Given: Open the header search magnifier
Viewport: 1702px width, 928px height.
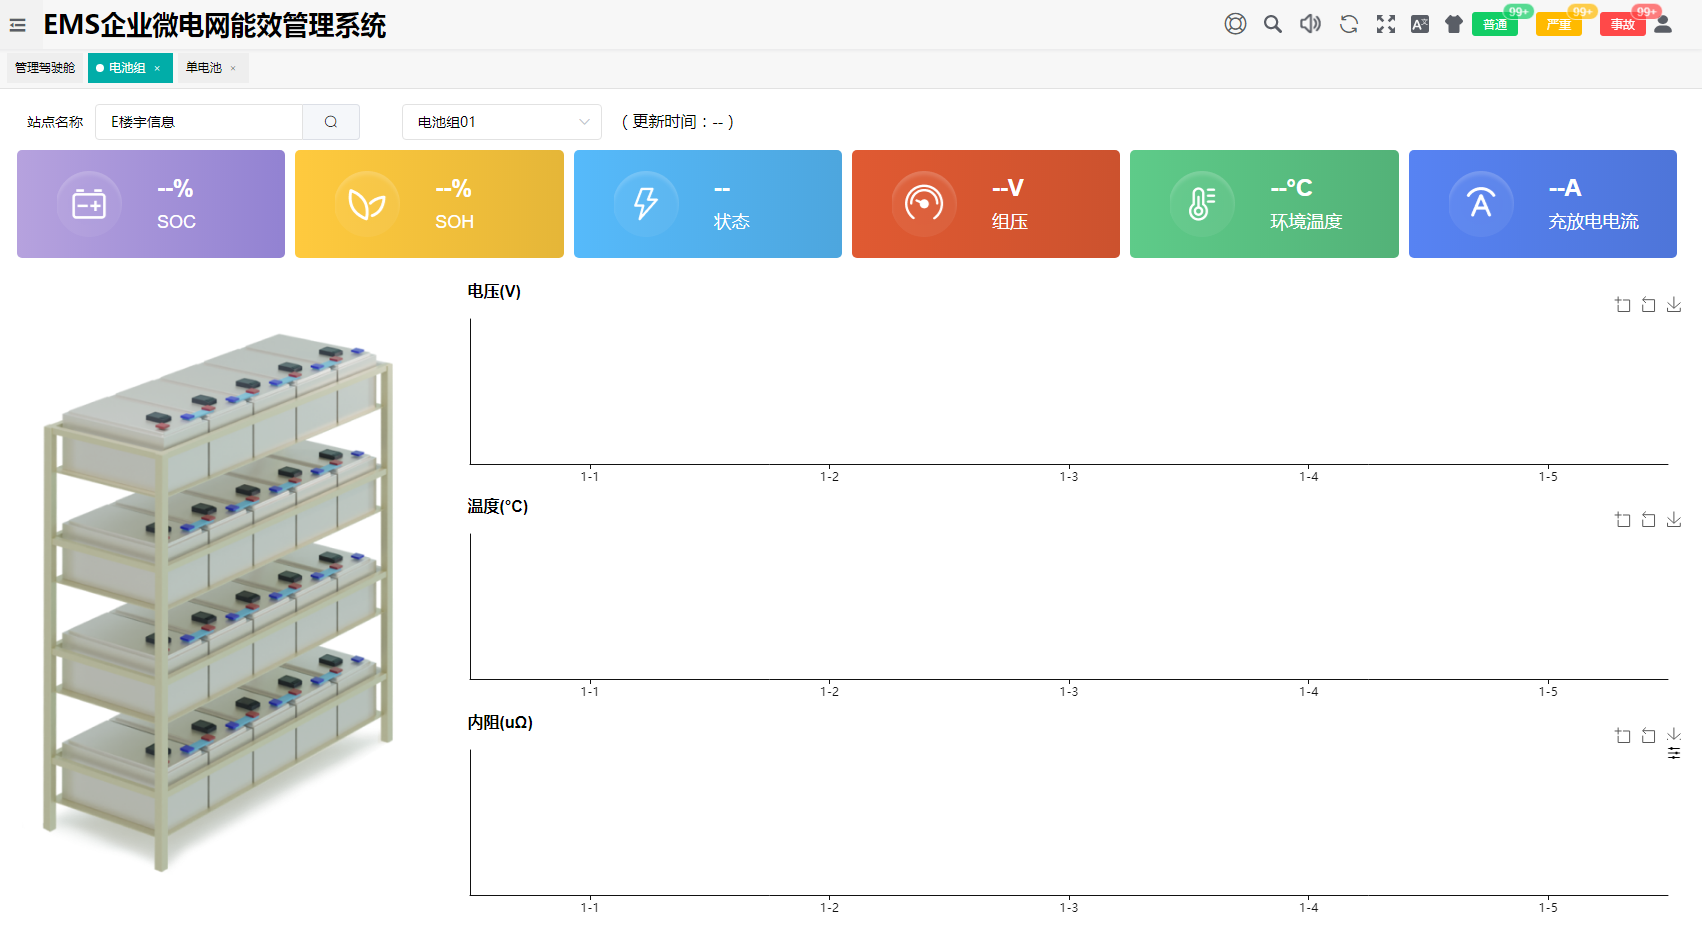Looking at the screenshot, I should coord(1272,24).
